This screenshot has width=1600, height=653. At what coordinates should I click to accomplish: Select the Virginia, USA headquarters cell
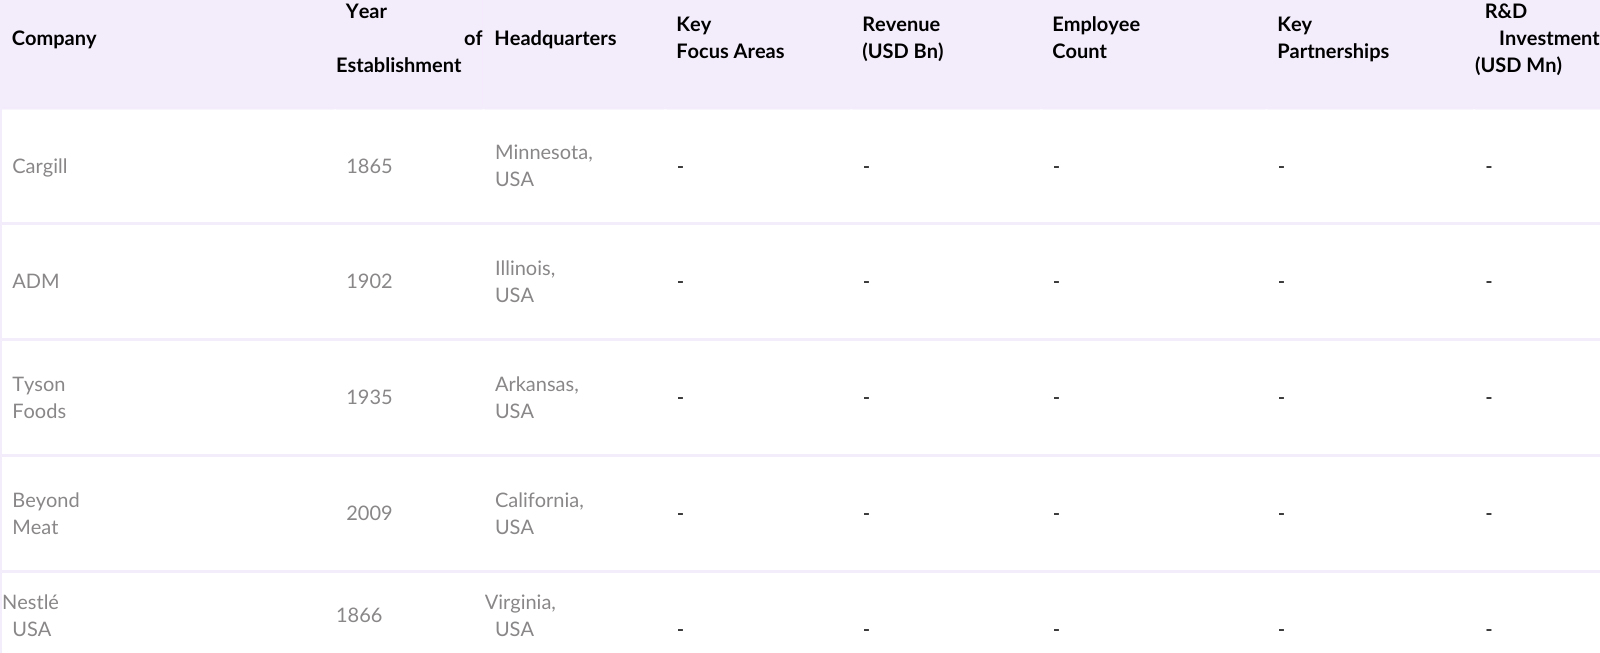pos(520,616)
